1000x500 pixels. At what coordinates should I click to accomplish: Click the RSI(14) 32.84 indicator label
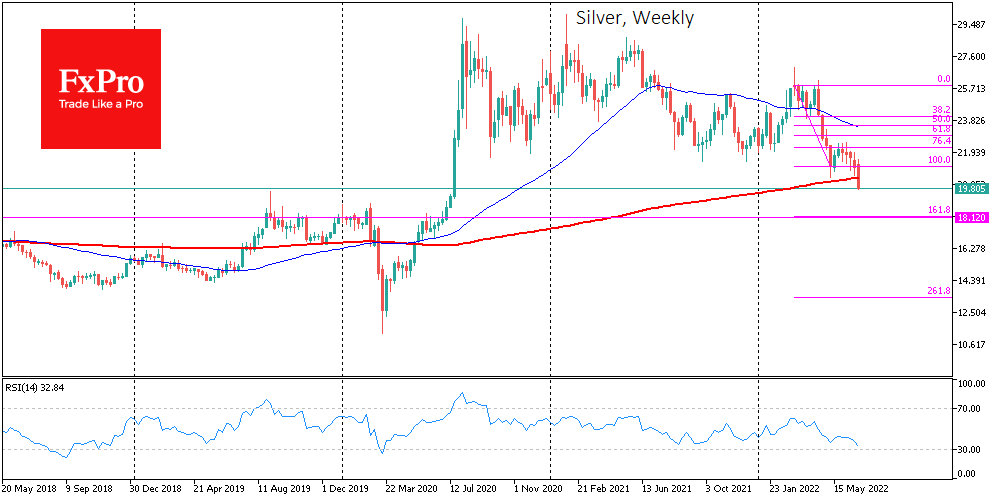[31, 388]
